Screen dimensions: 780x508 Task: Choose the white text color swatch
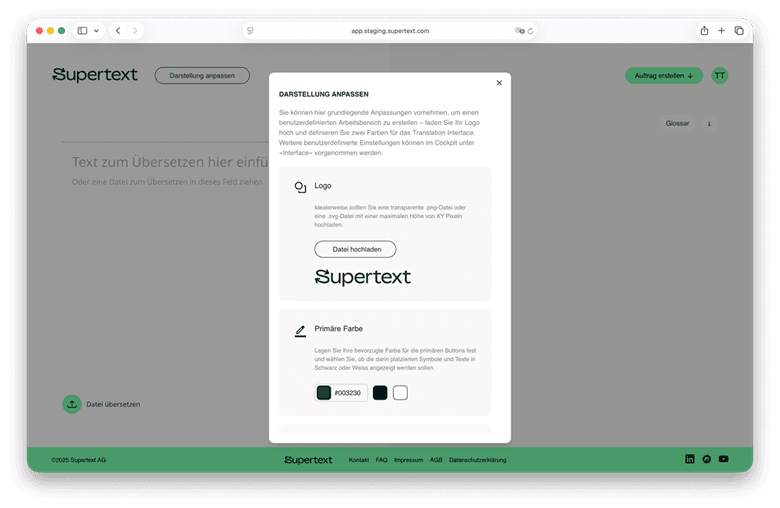pos(400,393)
